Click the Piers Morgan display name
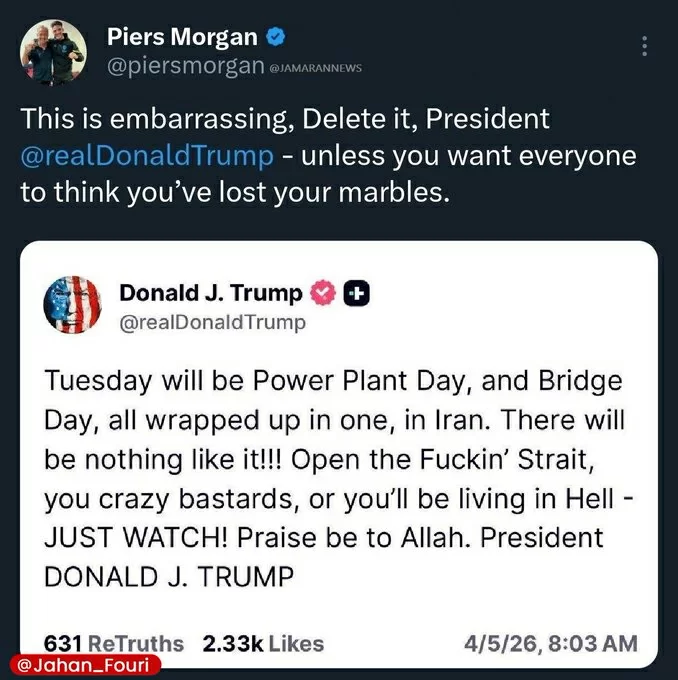 coord(183,38)
